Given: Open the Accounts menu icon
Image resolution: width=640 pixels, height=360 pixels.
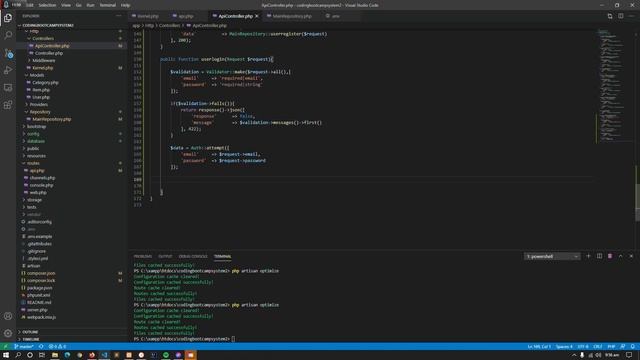Looking at the screenshot, I should (8, 316).
